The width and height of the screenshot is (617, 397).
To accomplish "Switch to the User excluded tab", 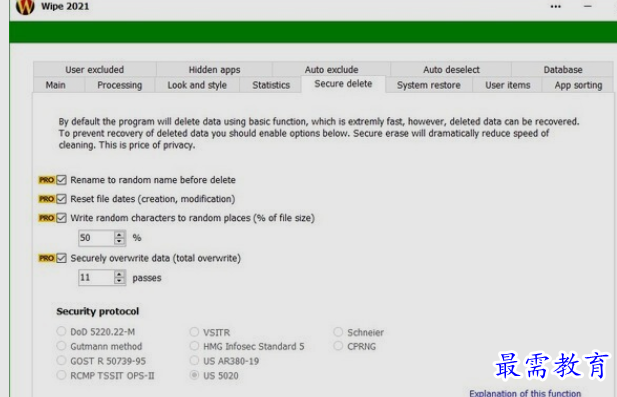I will coord(94,70).
